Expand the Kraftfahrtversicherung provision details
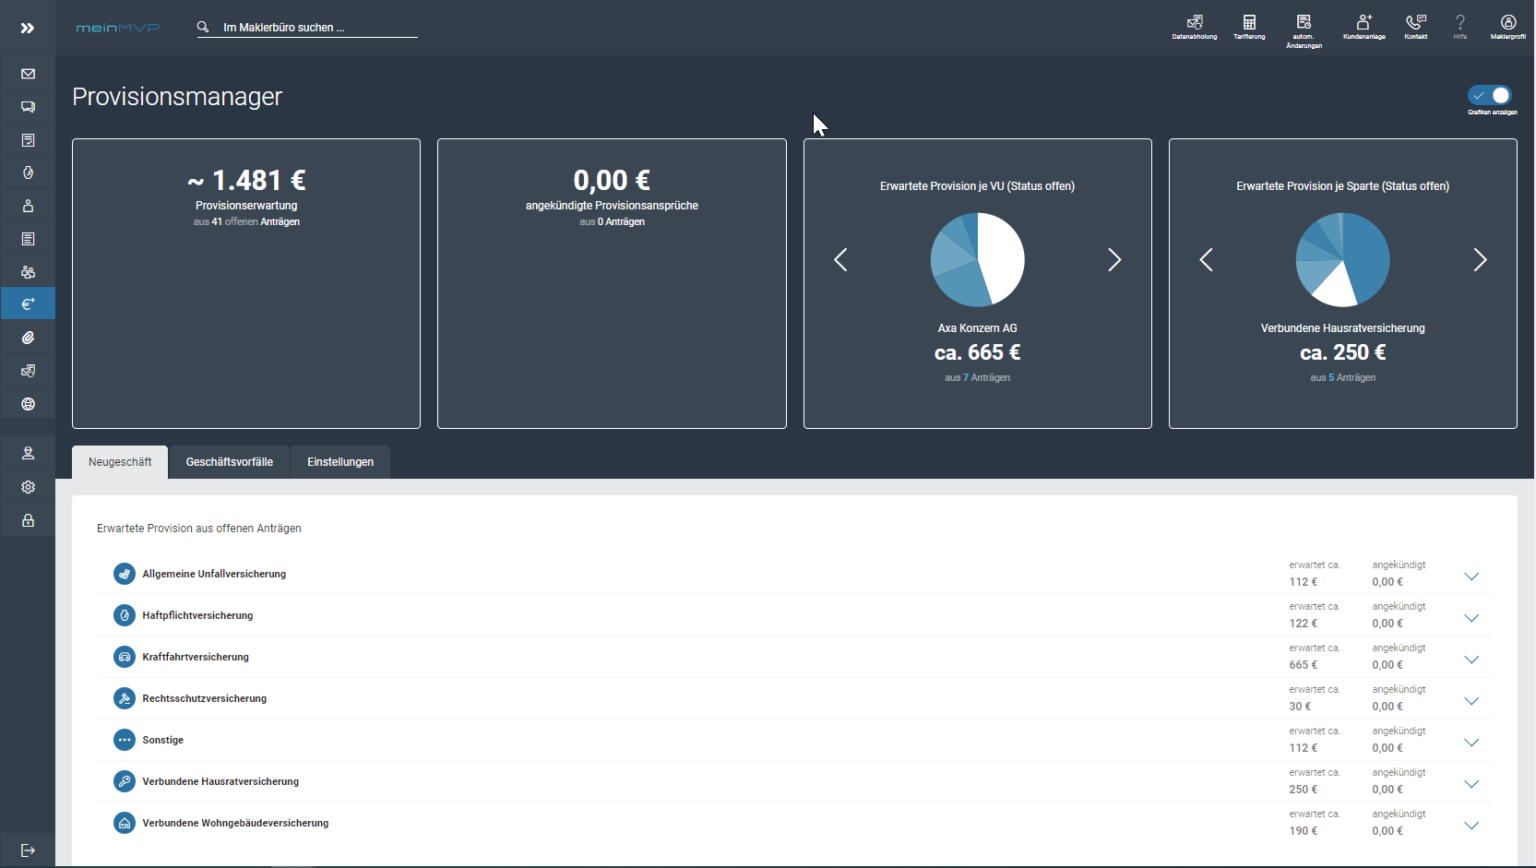This screenshot has height=868, width=1536. click(1471, 659)
